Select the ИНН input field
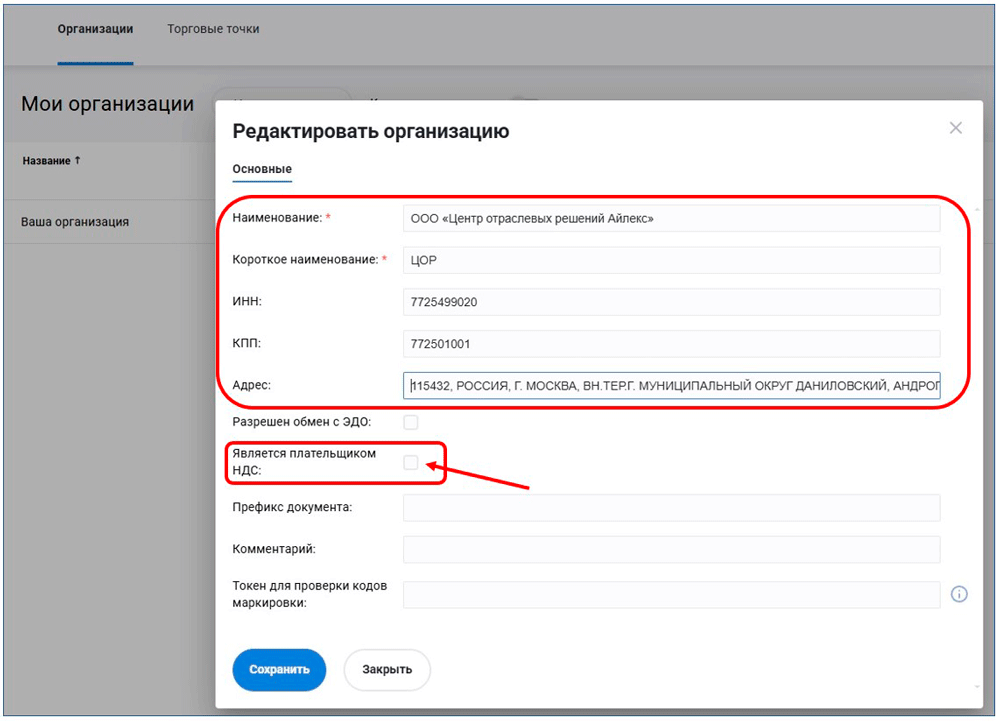 (671, 302)
